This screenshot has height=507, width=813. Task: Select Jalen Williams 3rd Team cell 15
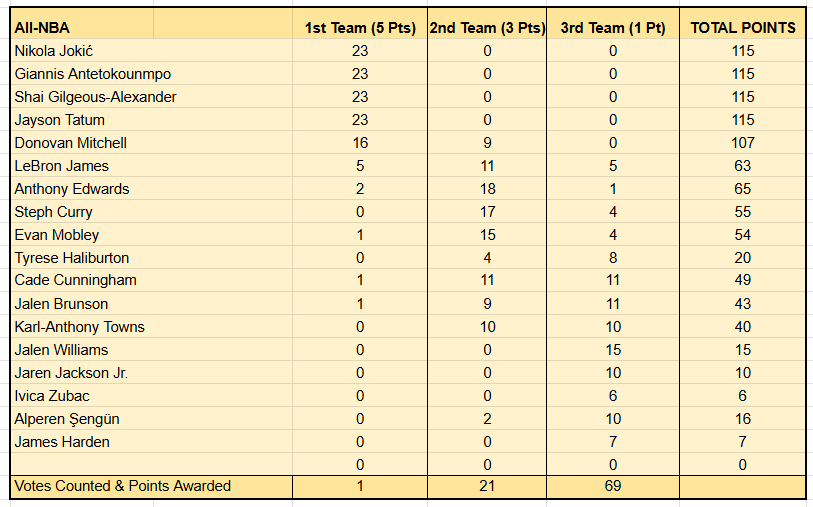pos(613,350)
